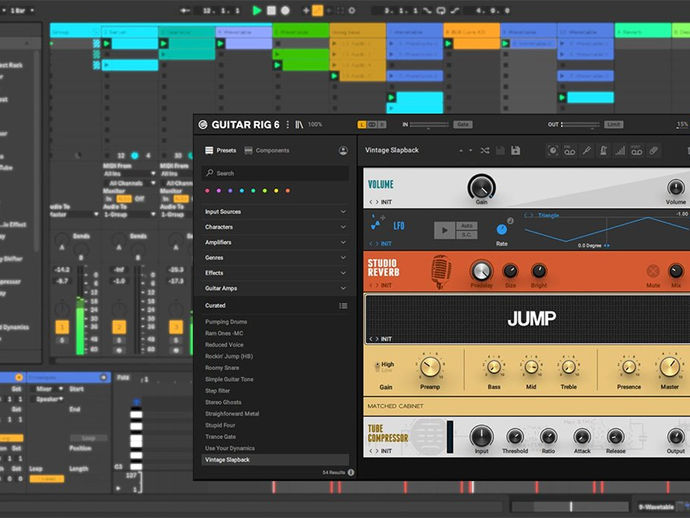Expand the Effects category
690x518 pixels.
coord(275,273)
